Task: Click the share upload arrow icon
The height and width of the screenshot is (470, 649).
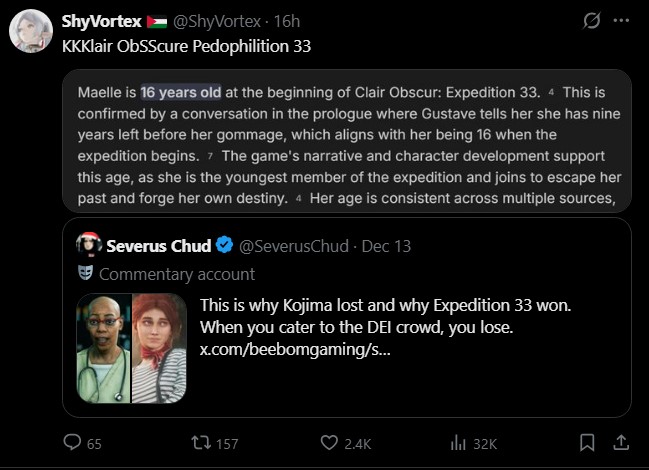Action: (620, 441)
